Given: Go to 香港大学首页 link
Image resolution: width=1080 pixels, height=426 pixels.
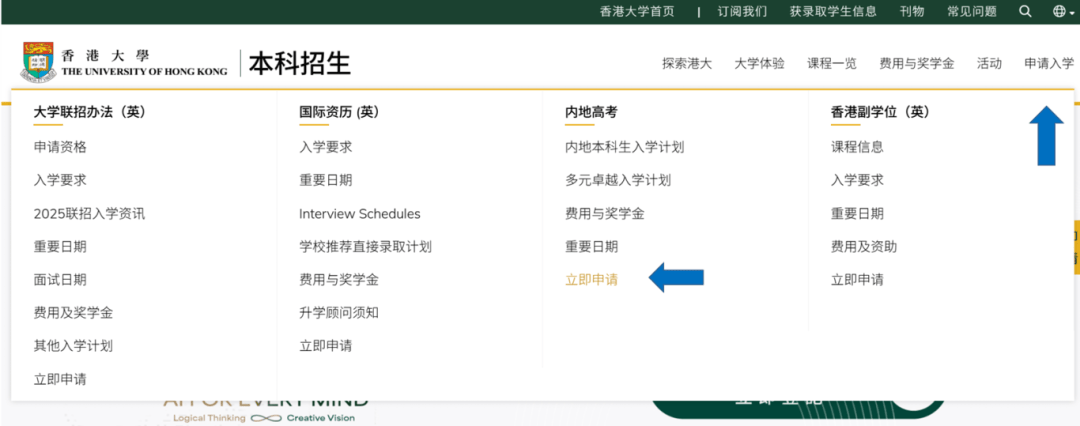Looking at the screenshot, I should (x=637, y=11).
